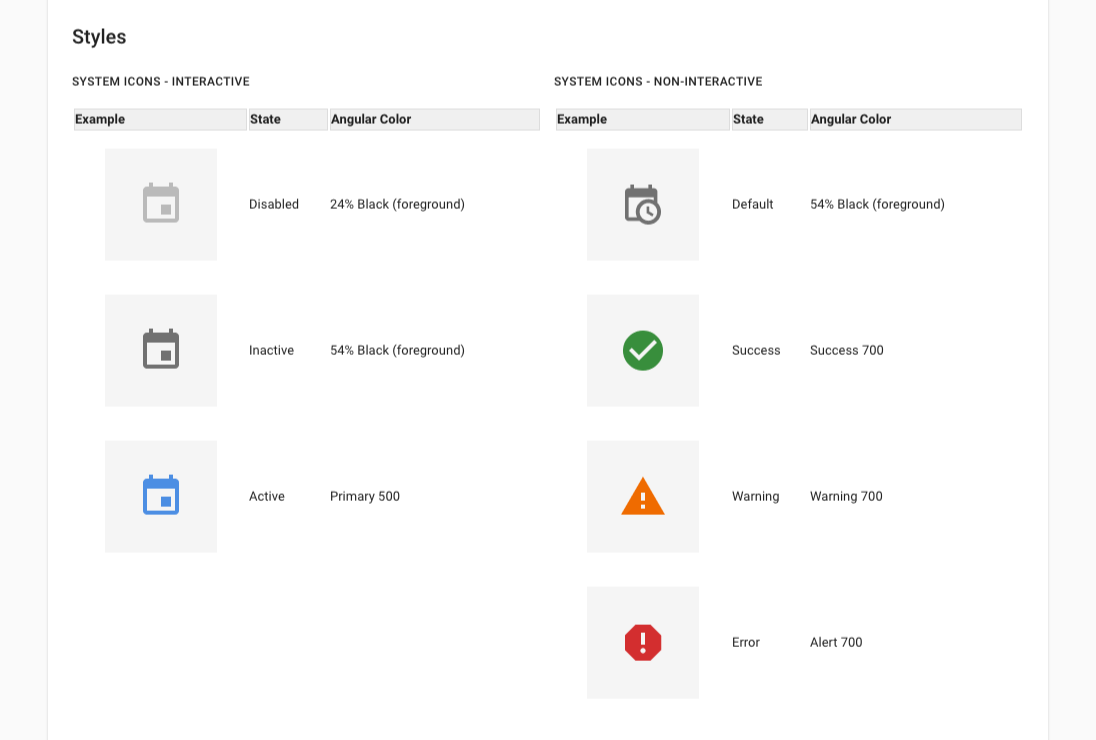Click the Alert 700 color label
The height and width of the screenshot is (740, 1096).
coord(836,642)
